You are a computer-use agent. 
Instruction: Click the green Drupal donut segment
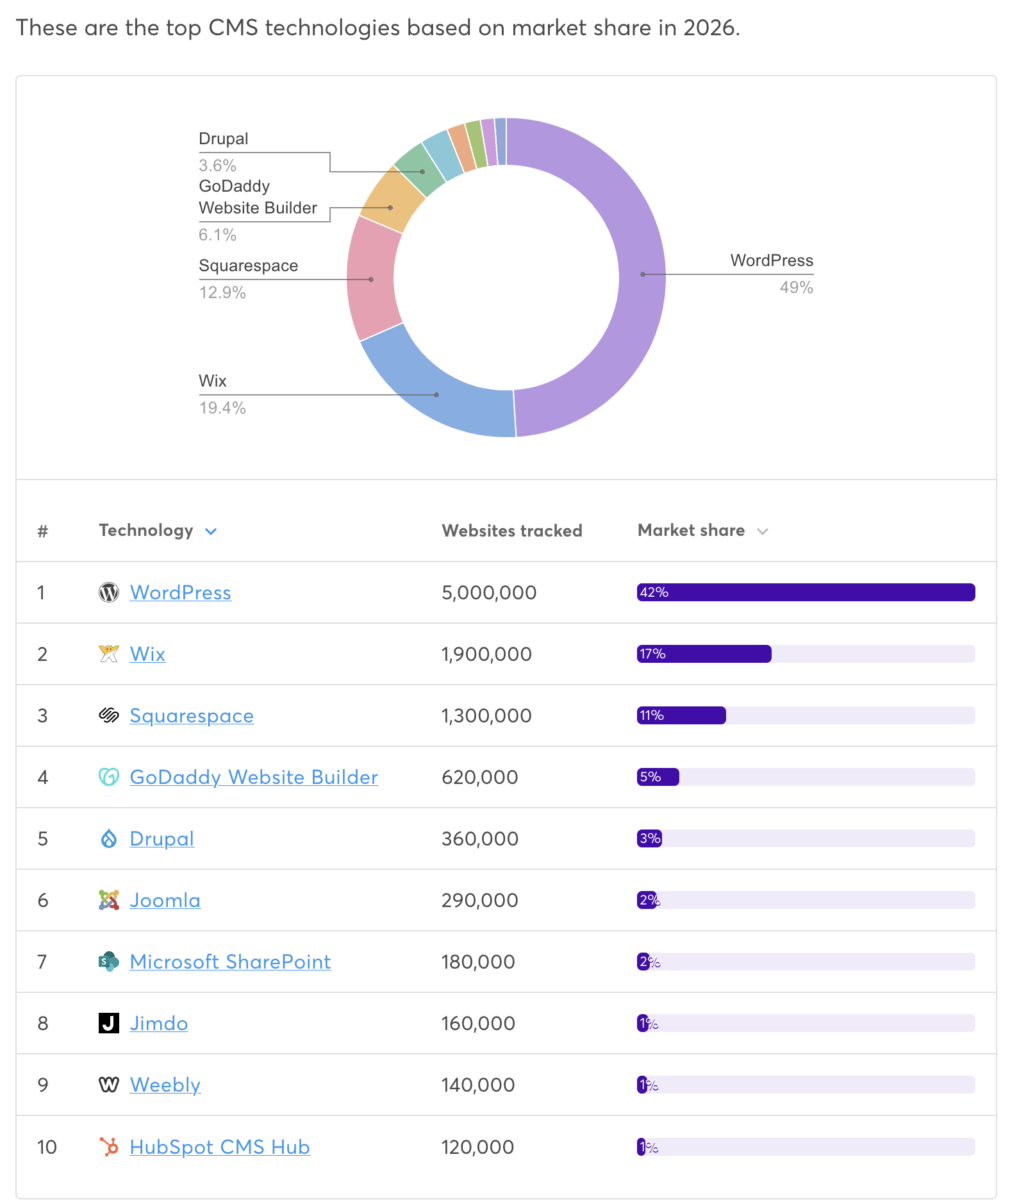[x=422, y=170]
